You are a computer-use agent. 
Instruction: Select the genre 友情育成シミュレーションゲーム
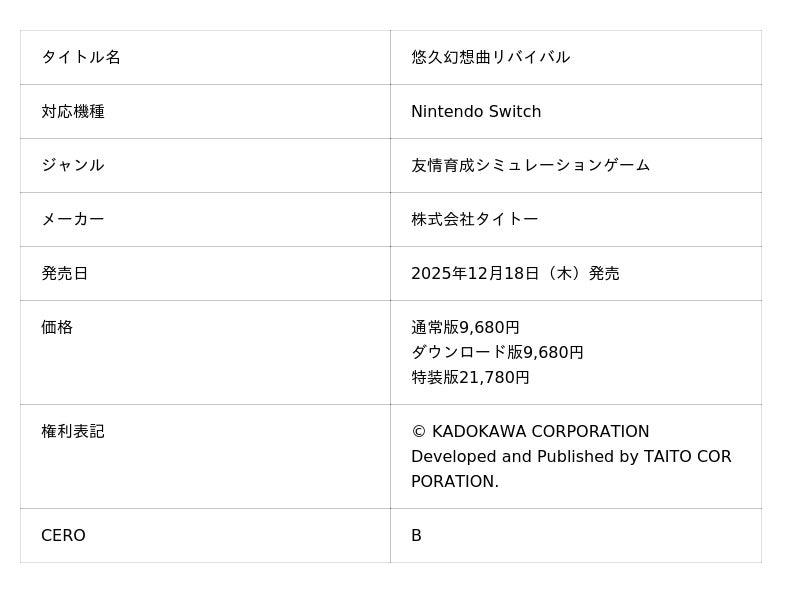point(530,165)
